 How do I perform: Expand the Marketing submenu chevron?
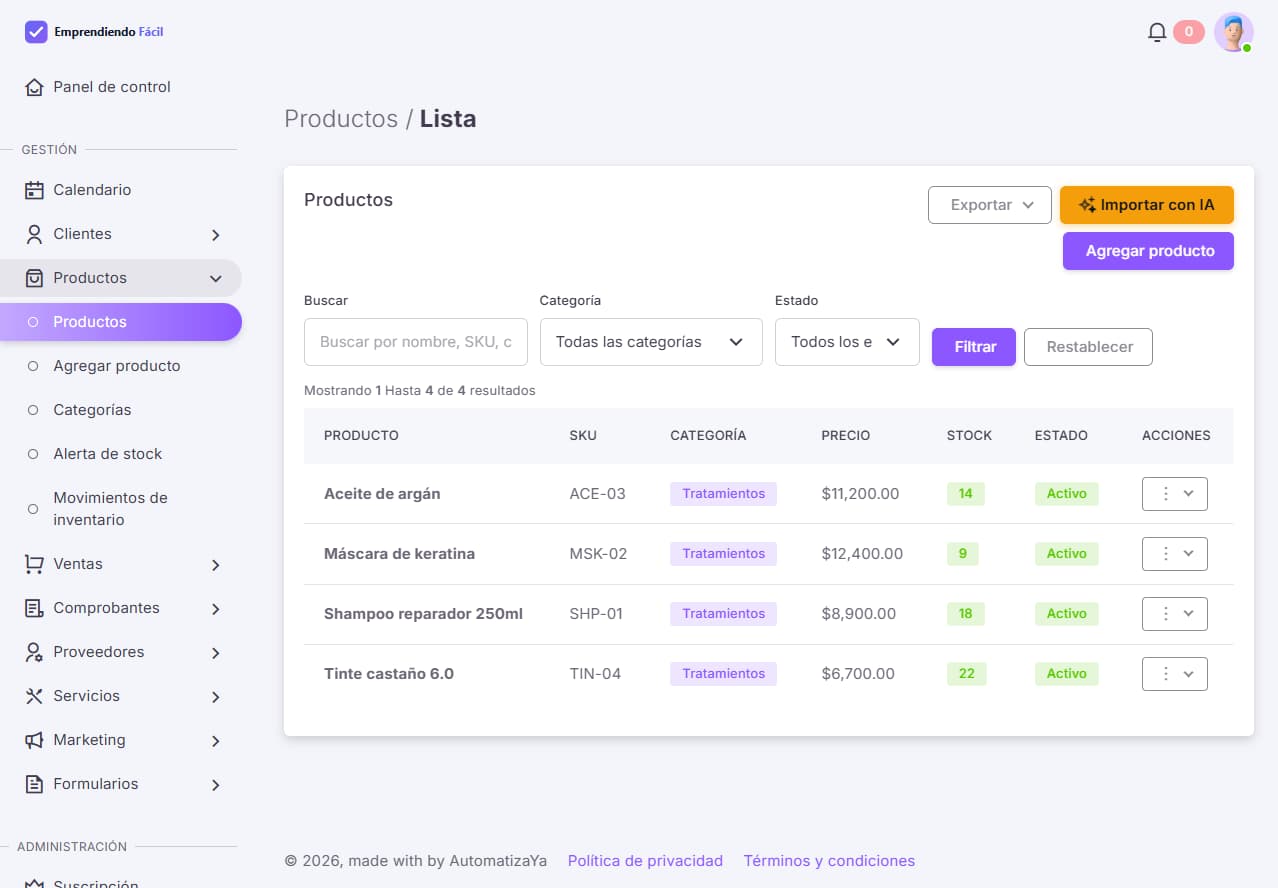pos(216,741)
